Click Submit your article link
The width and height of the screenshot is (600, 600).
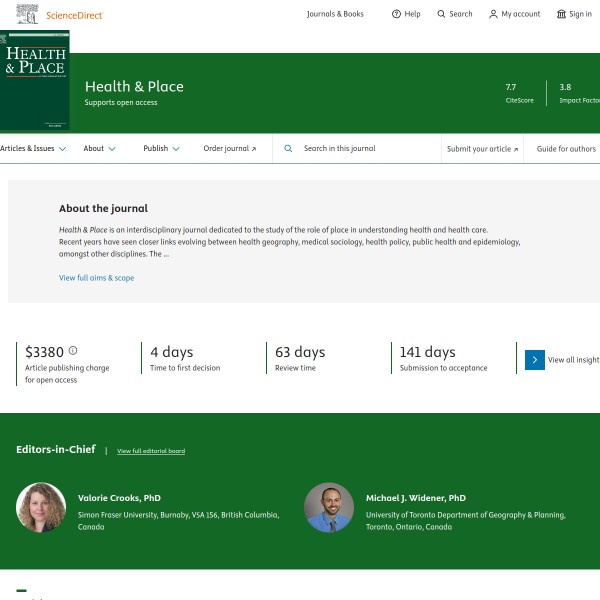pyautogui.click(x=482, y=149)
